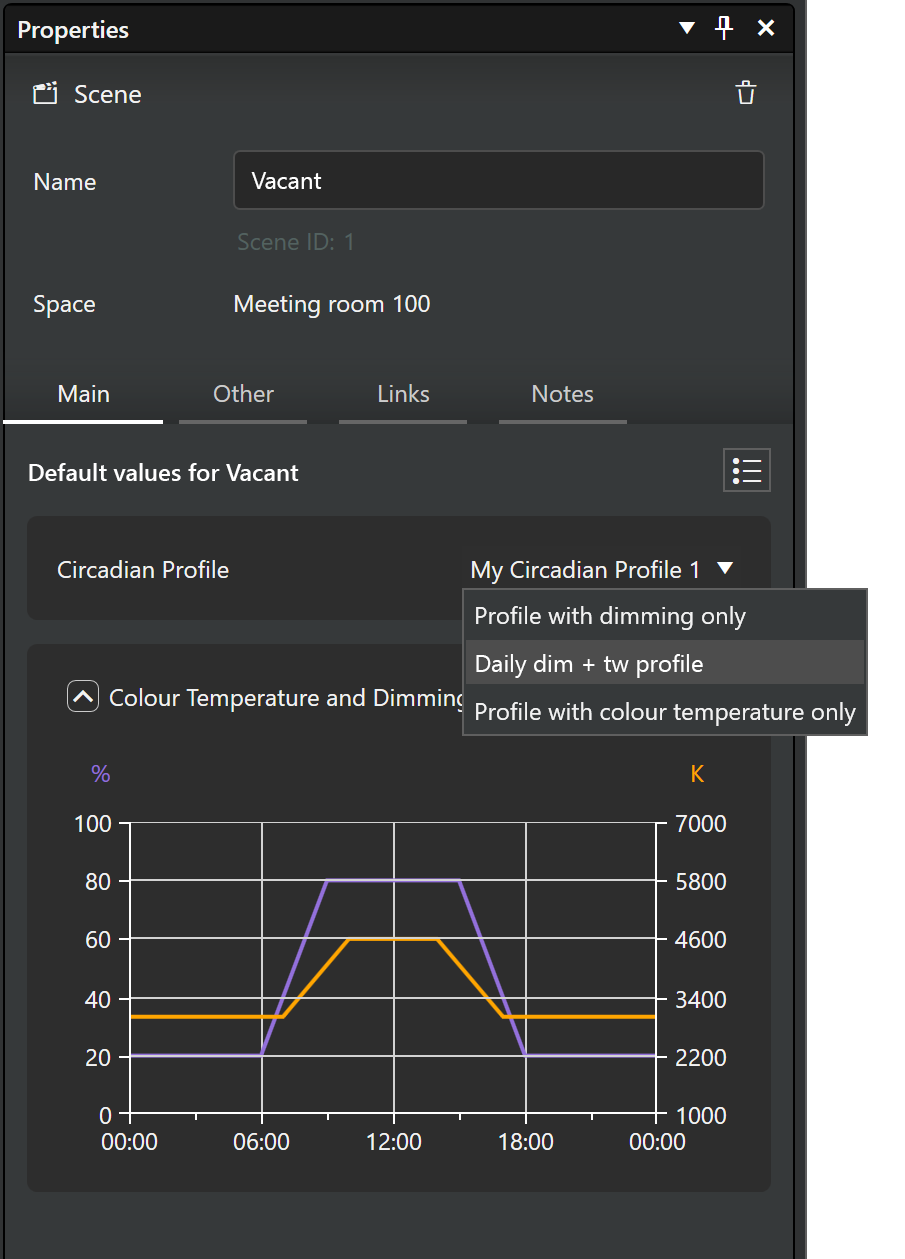Click the 4600 value on Kelvin axis
The height and width of the screenshot is (1259, 905).
tap(702, 940)
